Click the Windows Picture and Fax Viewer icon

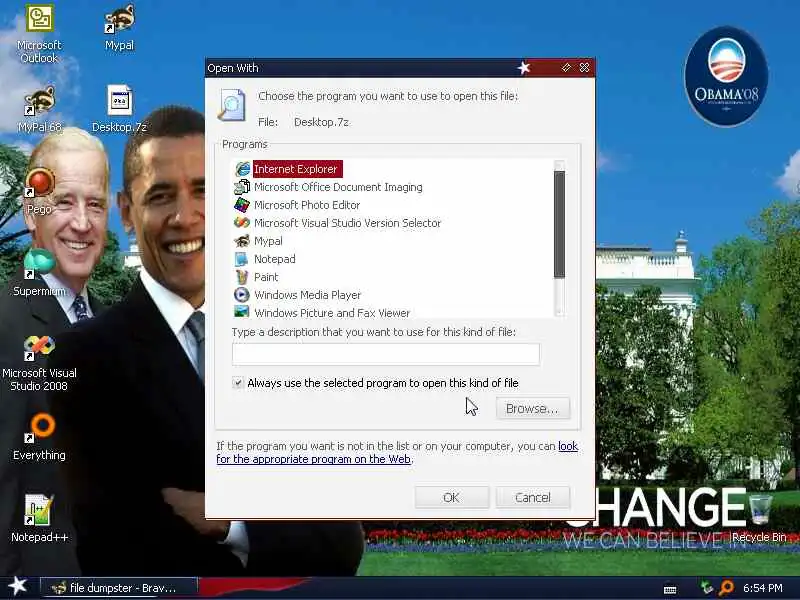coord(242,312)
